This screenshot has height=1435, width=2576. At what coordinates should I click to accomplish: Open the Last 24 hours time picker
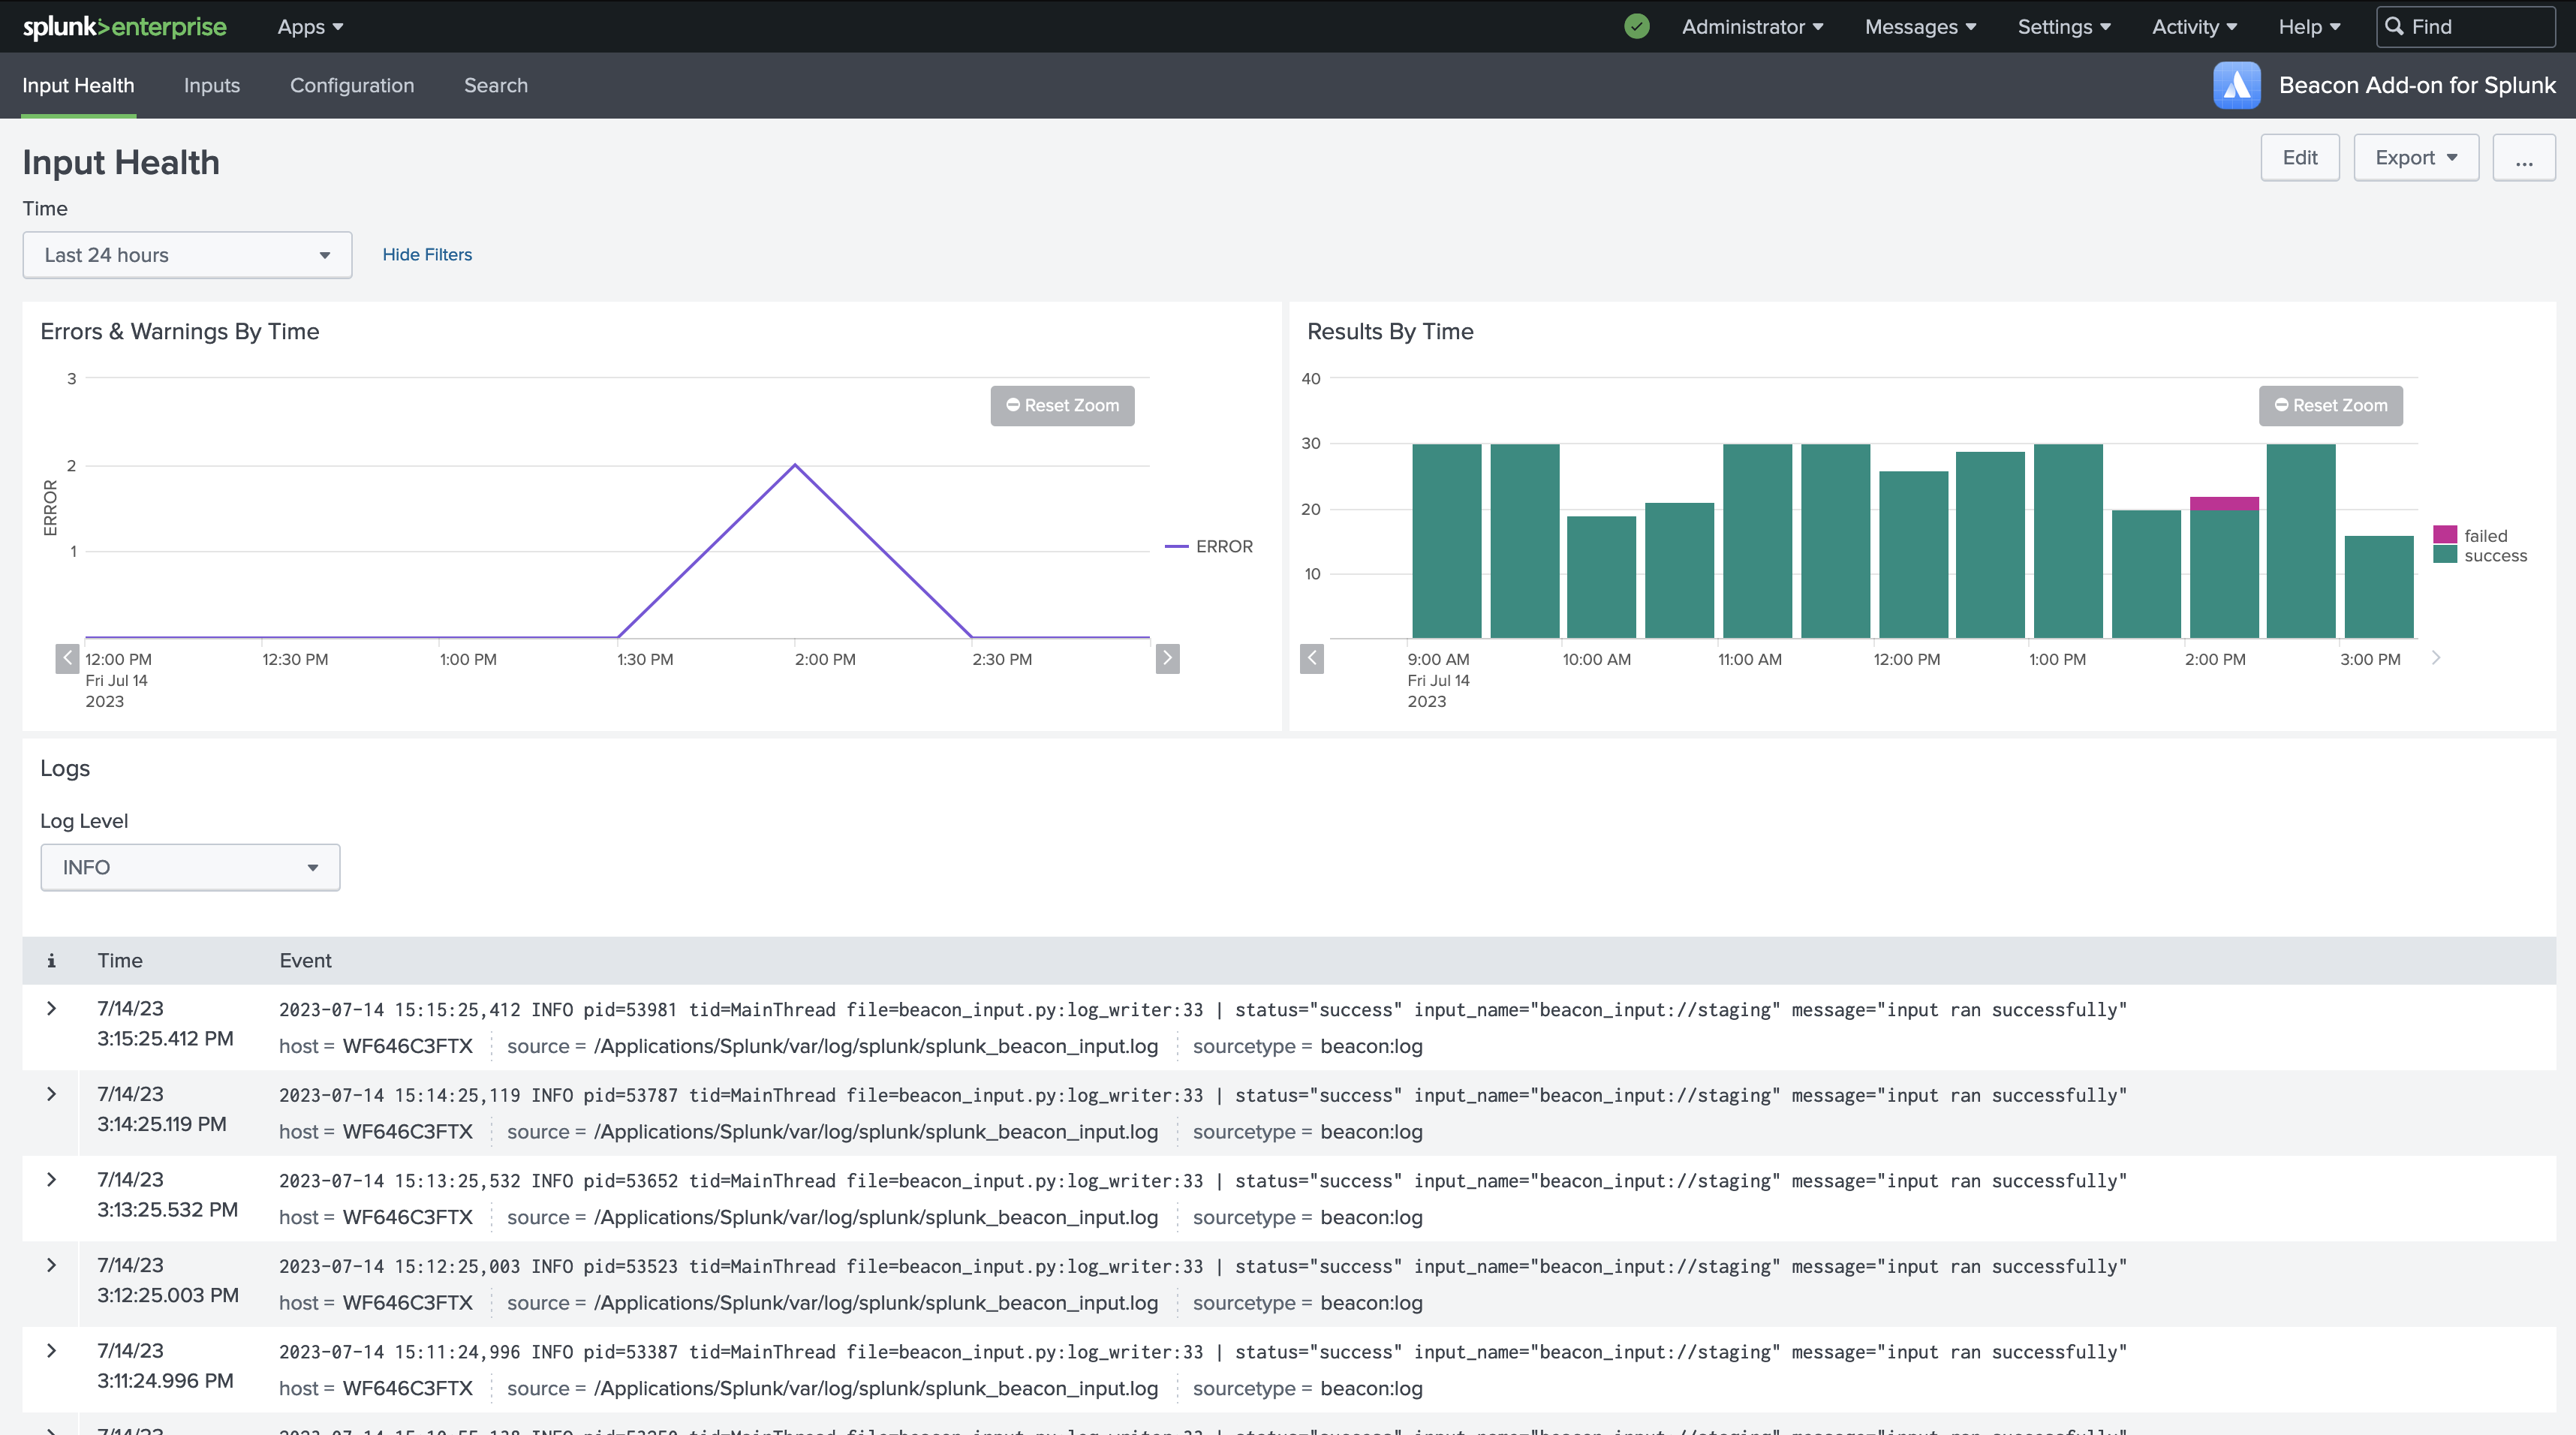(187, 255)
